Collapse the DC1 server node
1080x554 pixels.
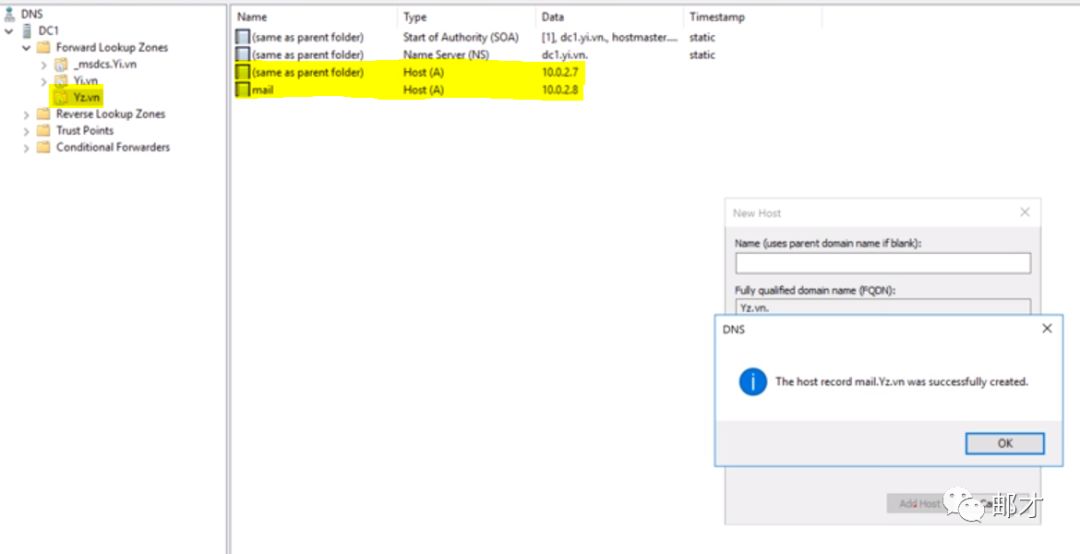(9, 31)
